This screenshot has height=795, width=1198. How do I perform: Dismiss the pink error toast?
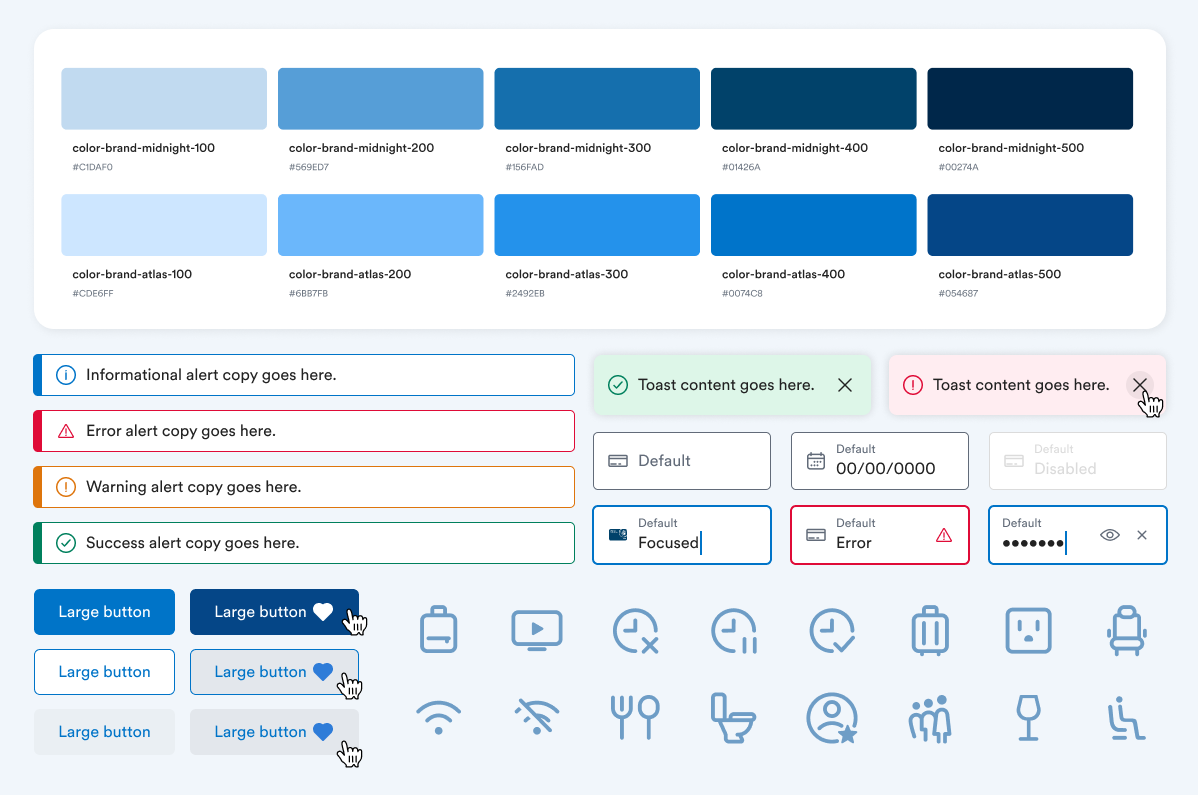pos(1140,384)
